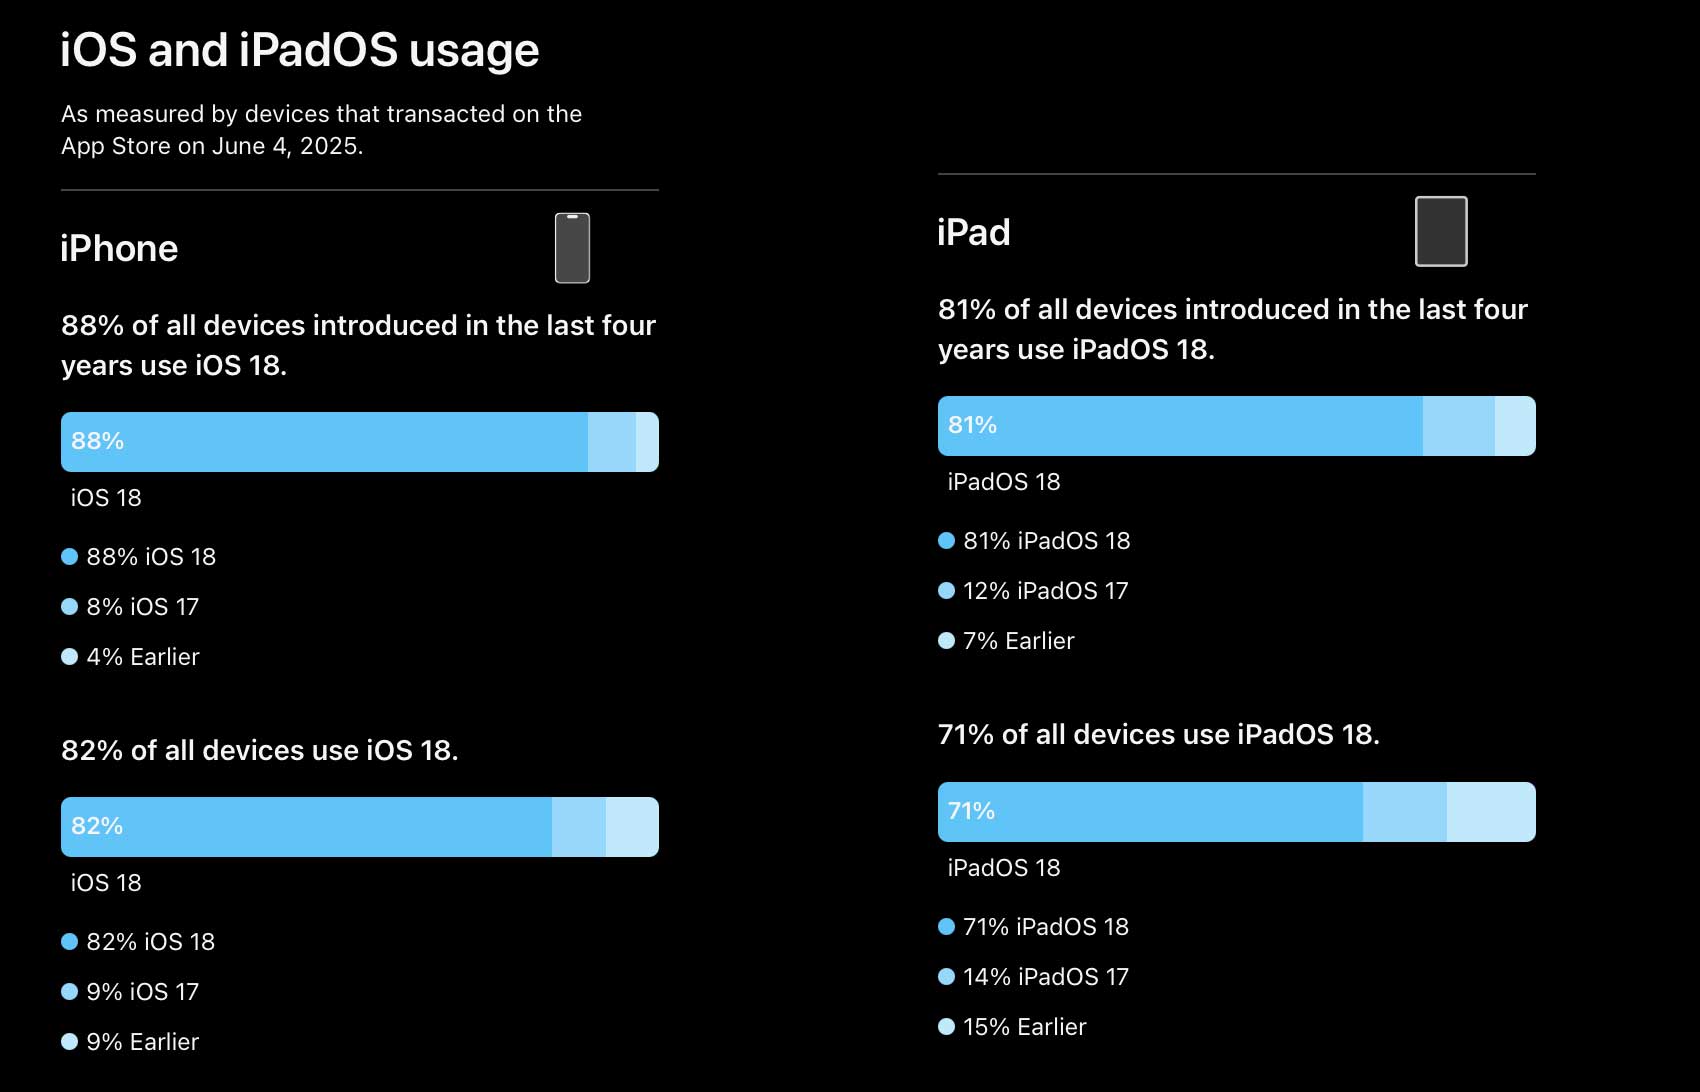The image size is (1700, 1092).
Task: Click the dot beside 14% iPadOS 17
Action: point(946,977)
